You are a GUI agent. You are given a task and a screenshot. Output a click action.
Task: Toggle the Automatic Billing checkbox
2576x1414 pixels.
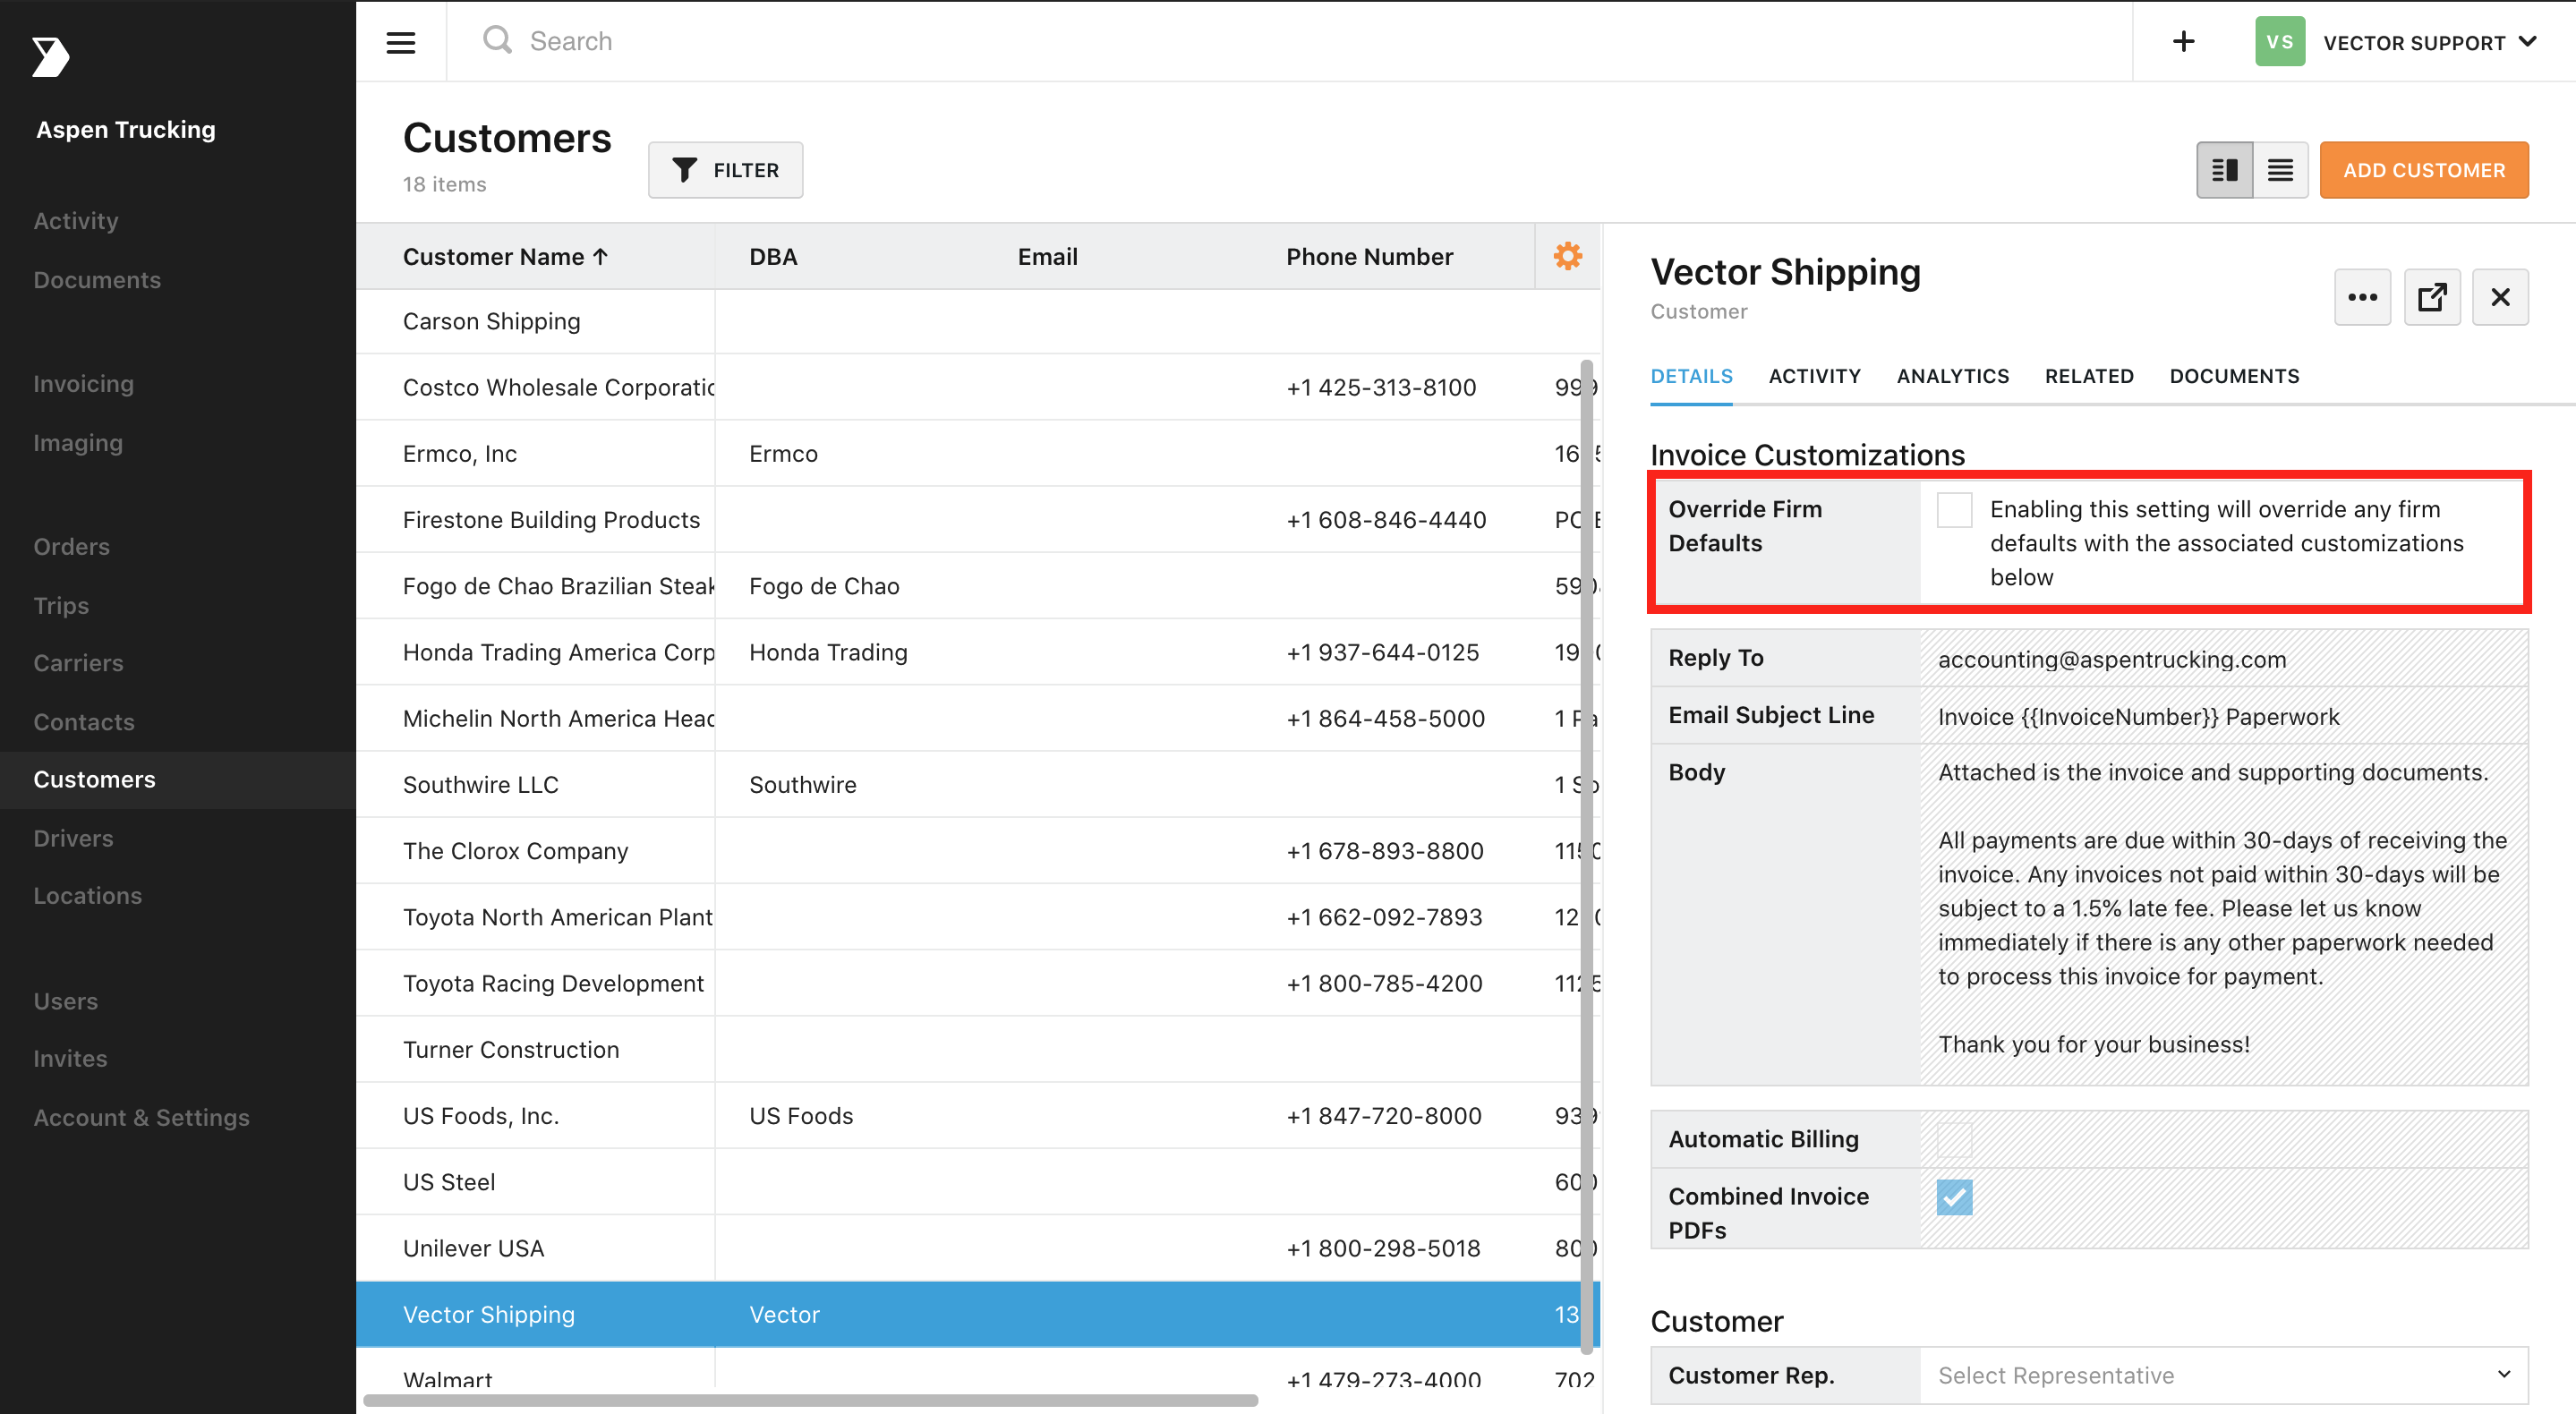coord(1954,1139)
